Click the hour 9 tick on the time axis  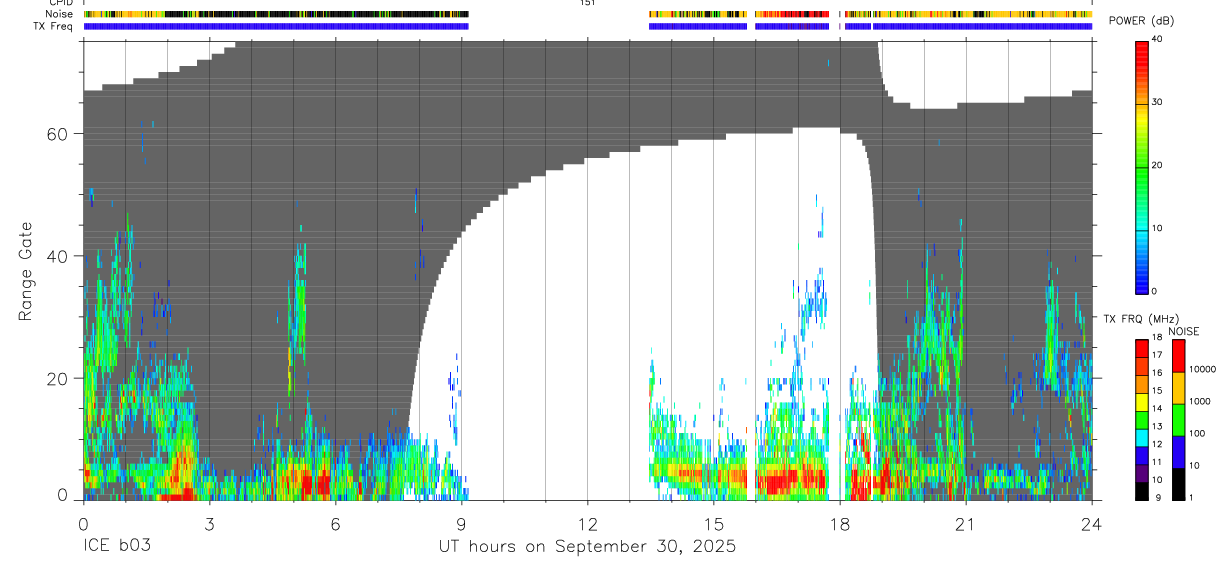[x=461, y=524]
